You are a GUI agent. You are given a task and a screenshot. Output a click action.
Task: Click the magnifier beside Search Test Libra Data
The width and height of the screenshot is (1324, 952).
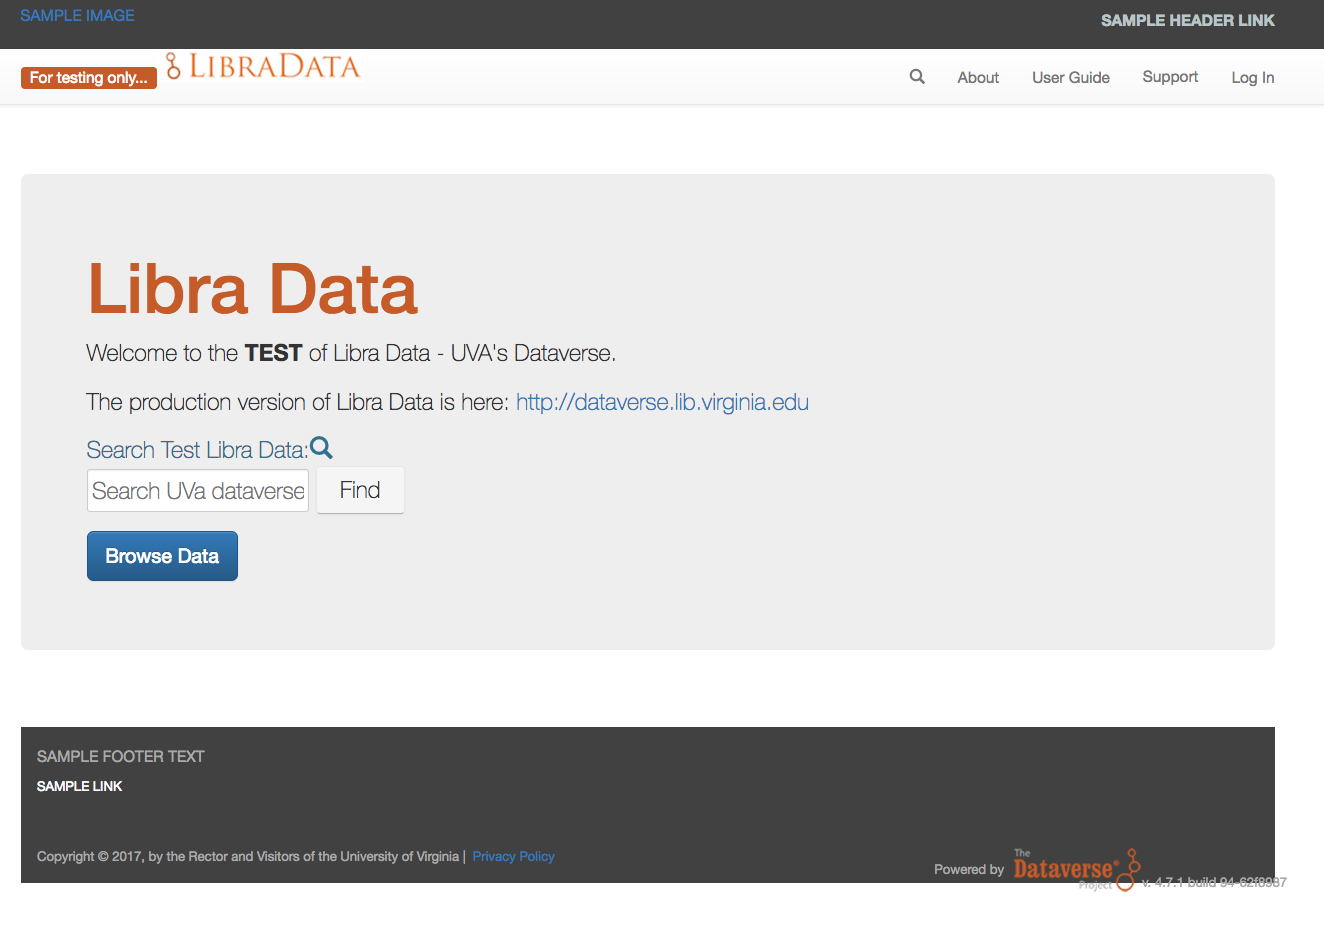click(321, 448)
